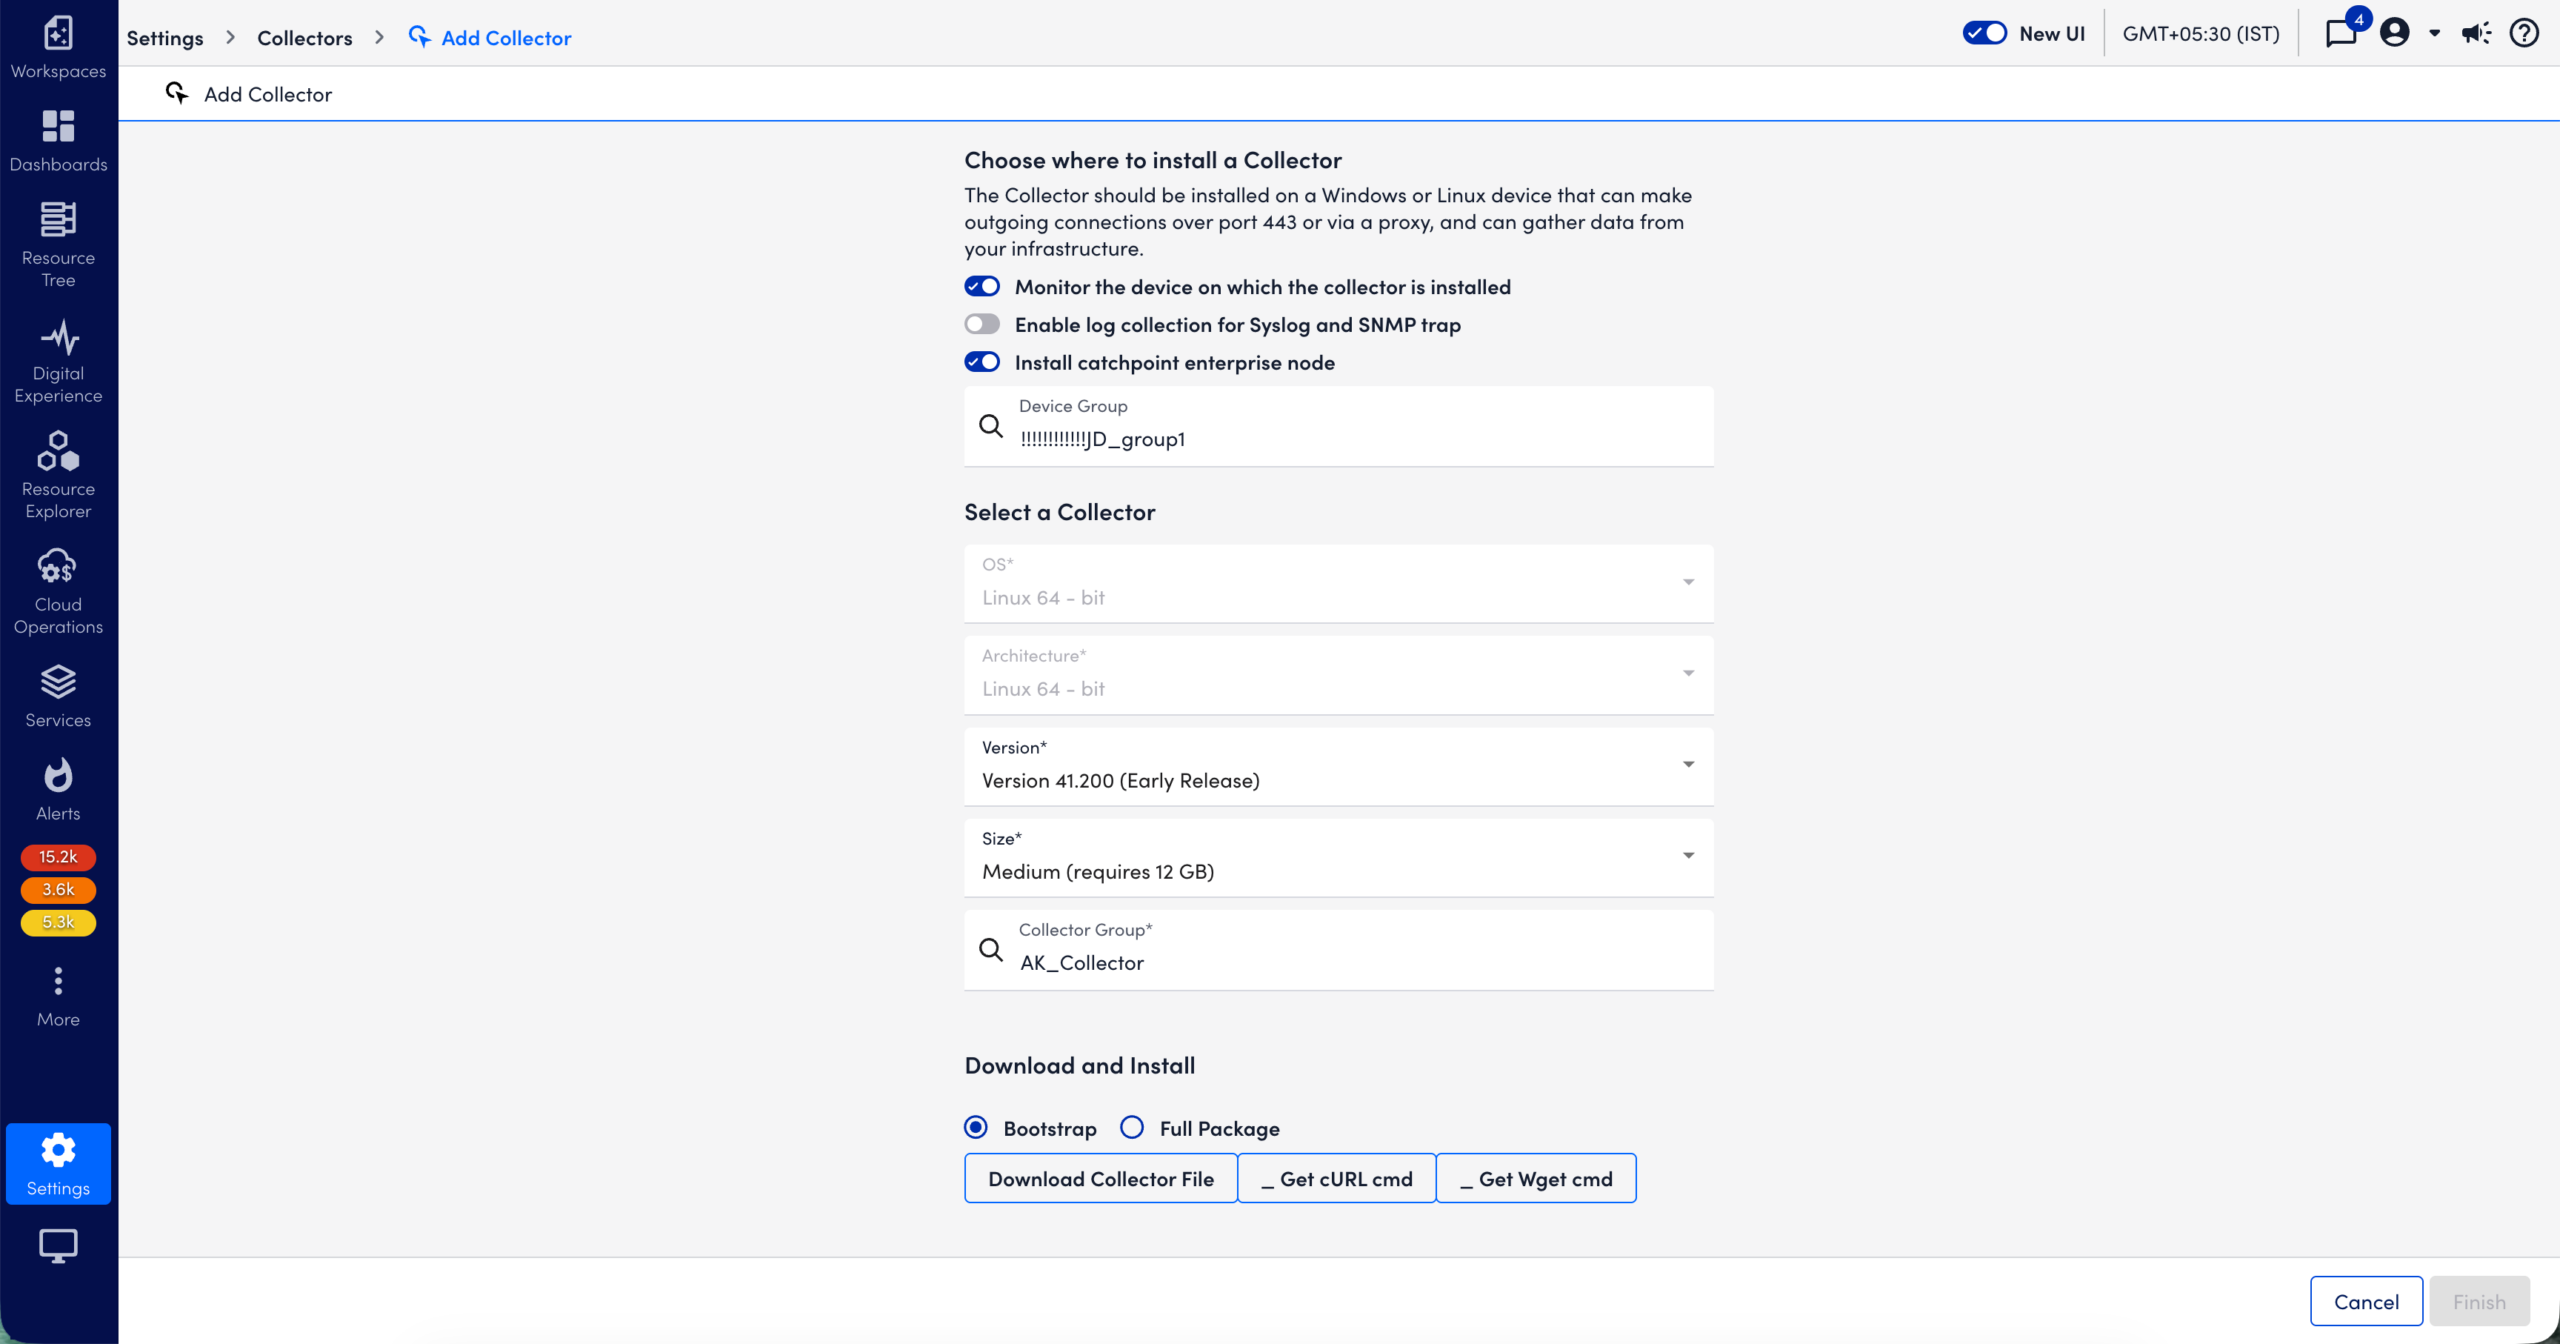This screenshot has width=2560, height=1344.
Task: Disable monitoring the collector's device
Action: 982,287
